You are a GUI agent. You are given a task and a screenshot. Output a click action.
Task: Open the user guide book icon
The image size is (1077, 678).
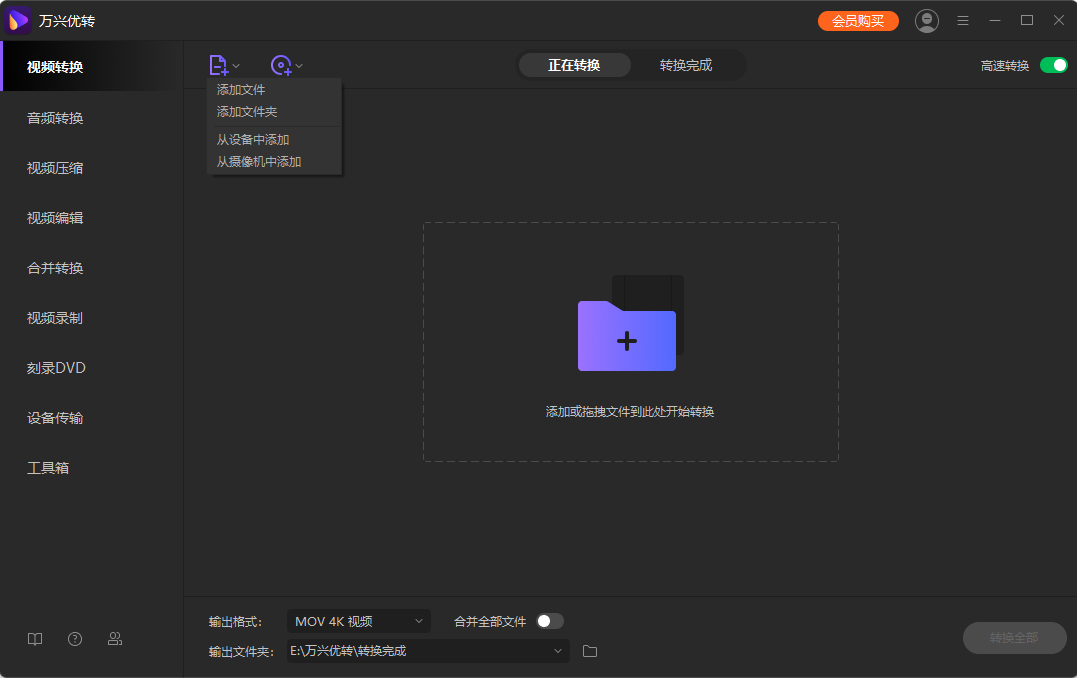pyautogui.click(x=35, y=639)
